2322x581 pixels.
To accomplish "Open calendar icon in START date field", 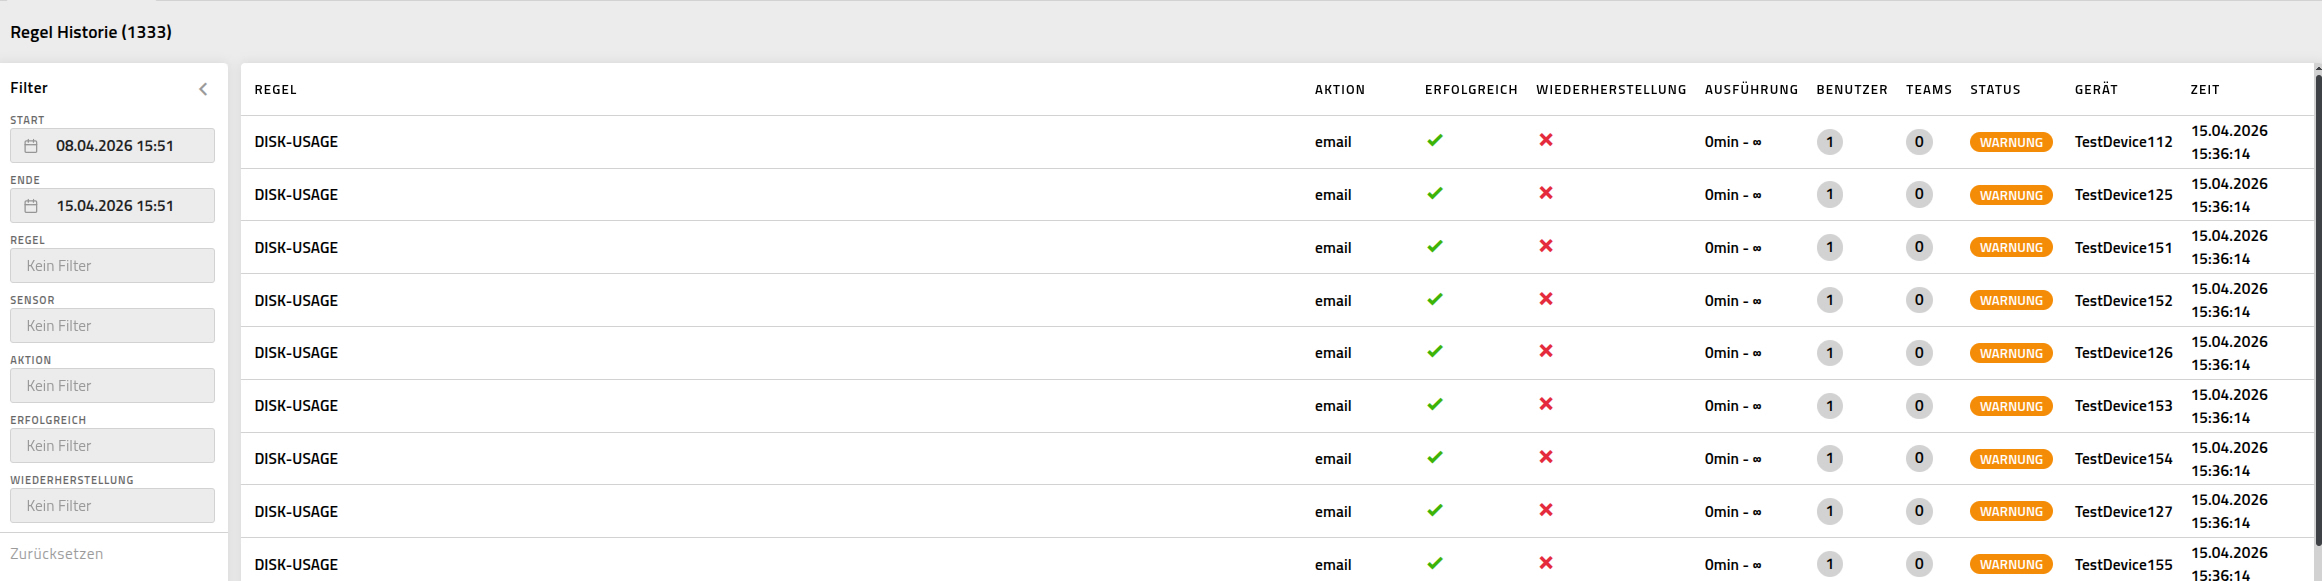I will (x=31, y=146).
